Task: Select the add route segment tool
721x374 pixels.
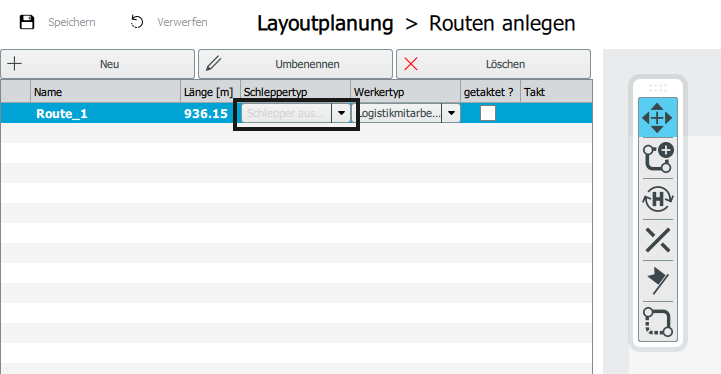Action: click(658, 158)
